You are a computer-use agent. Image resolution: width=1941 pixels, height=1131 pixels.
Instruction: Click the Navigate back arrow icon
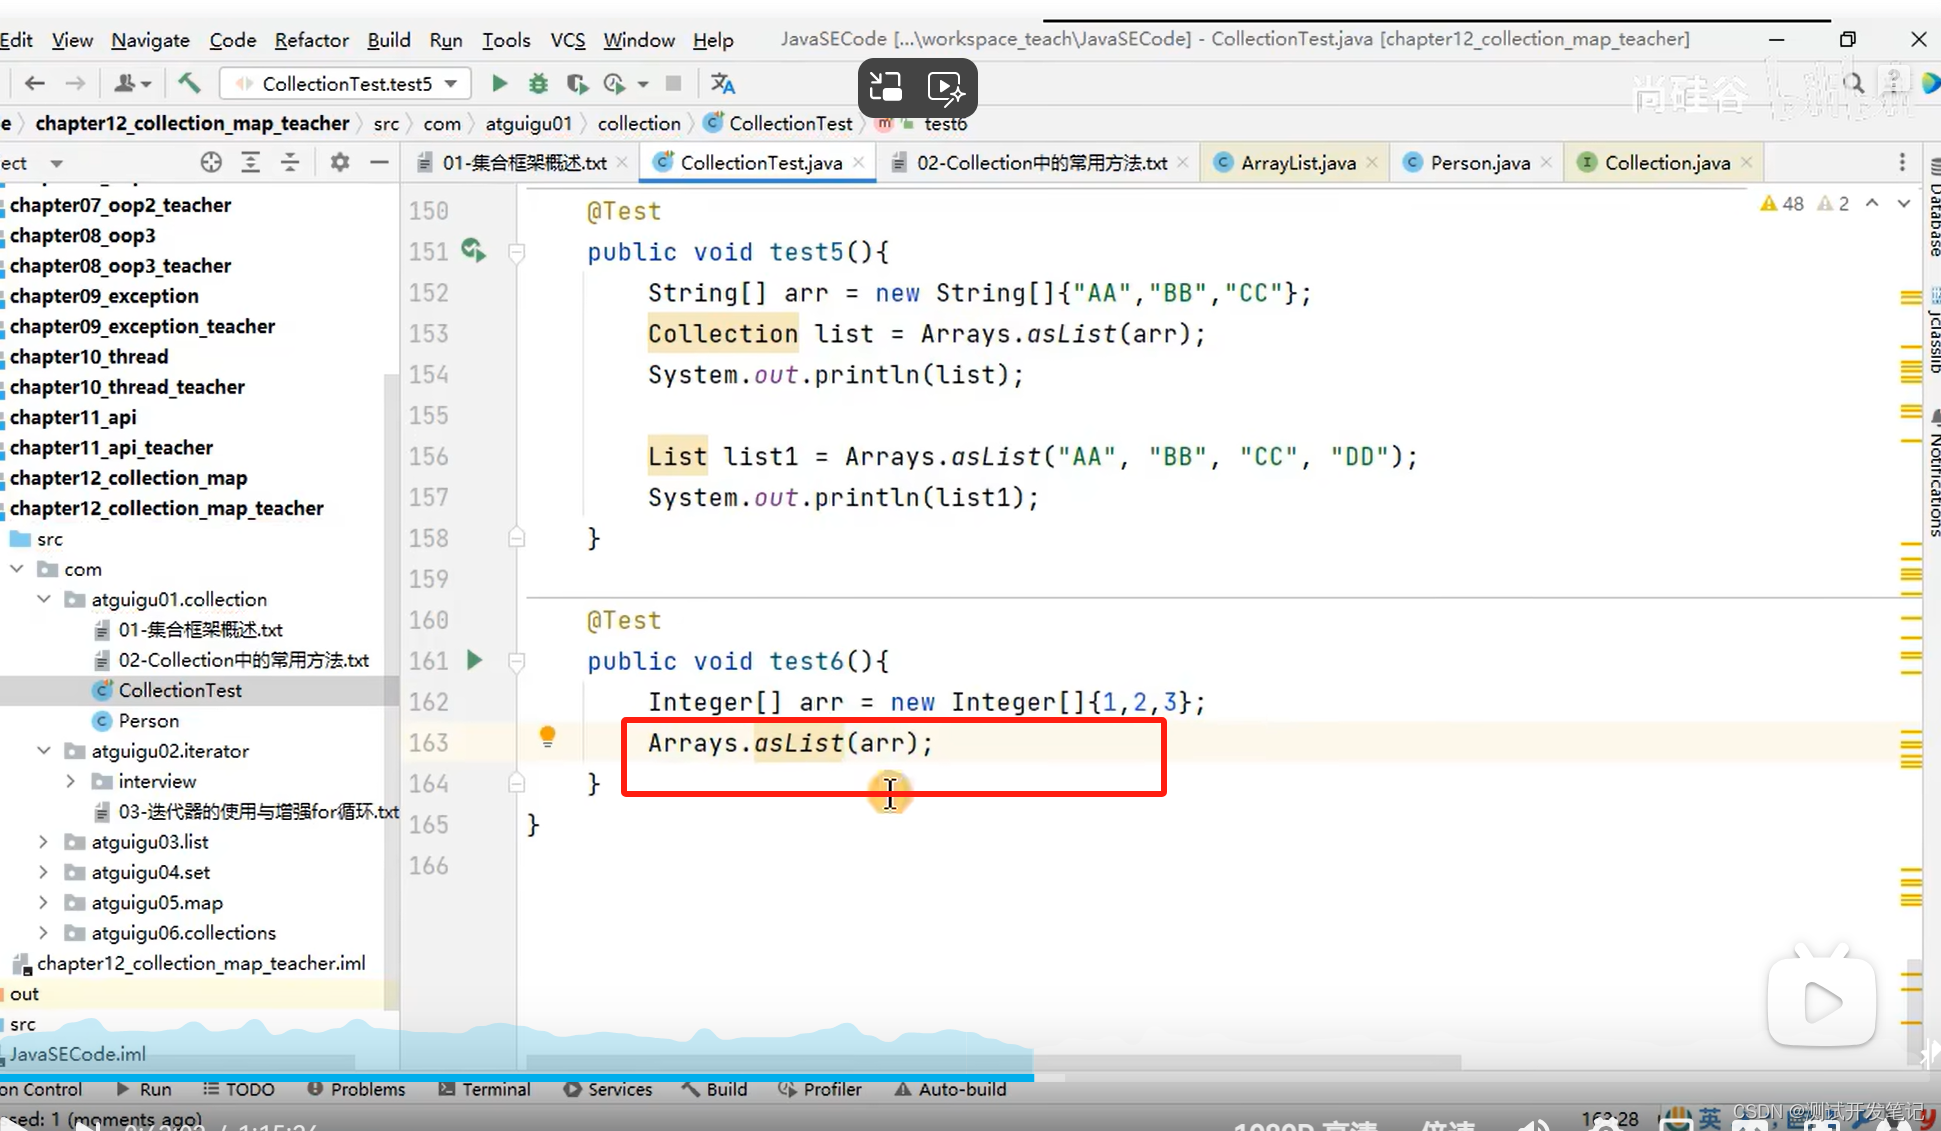click(34, 85)
